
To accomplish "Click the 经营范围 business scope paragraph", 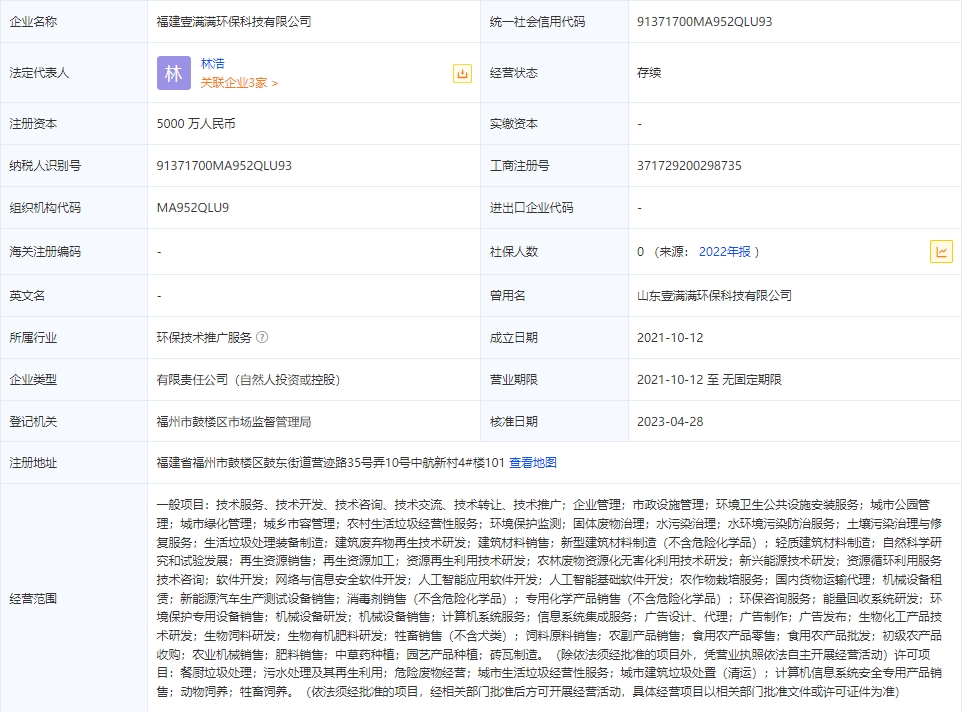I will pos(550,597).
